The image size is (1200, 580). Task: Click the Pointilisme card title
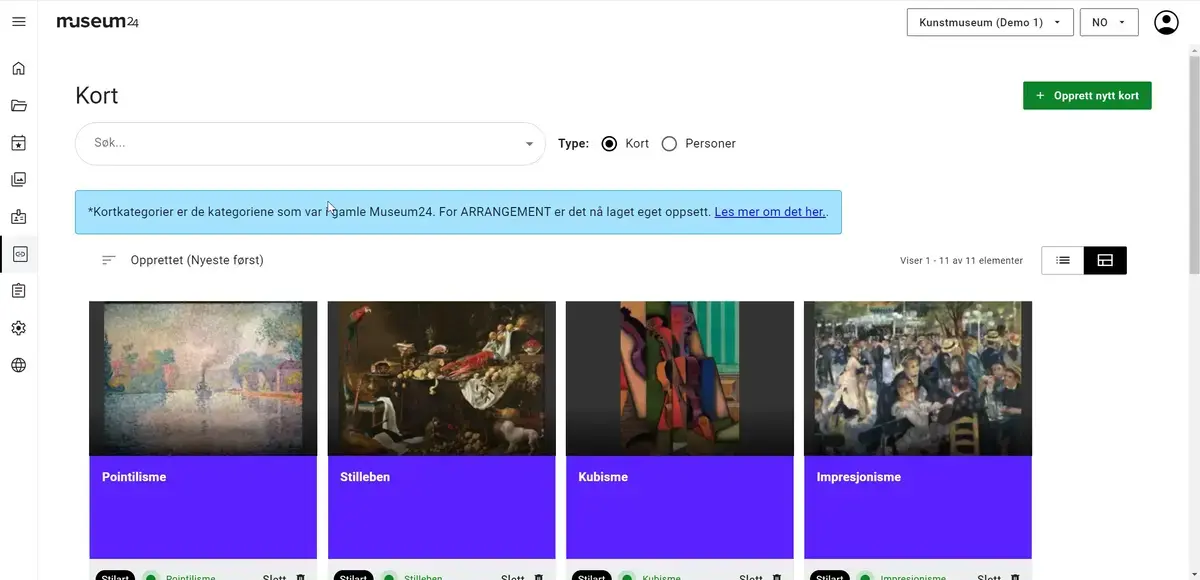134,477
